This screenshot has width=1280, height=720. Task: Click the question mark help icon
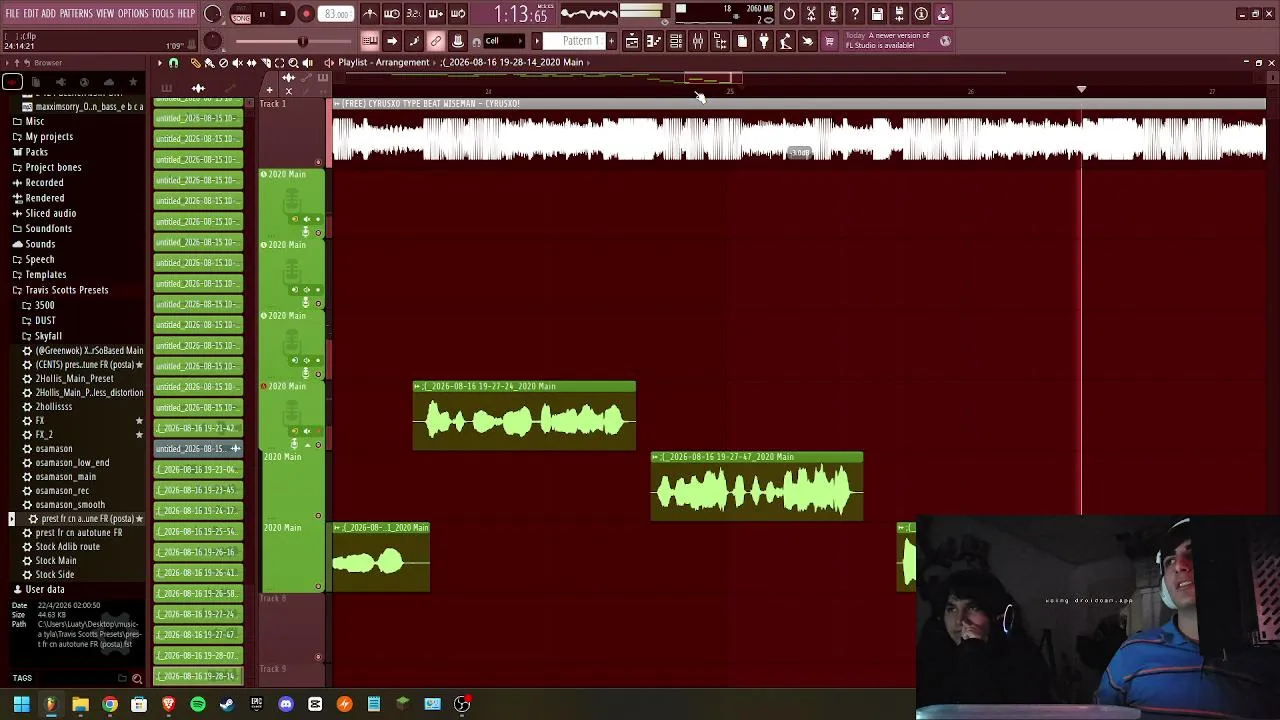[855, 14]
